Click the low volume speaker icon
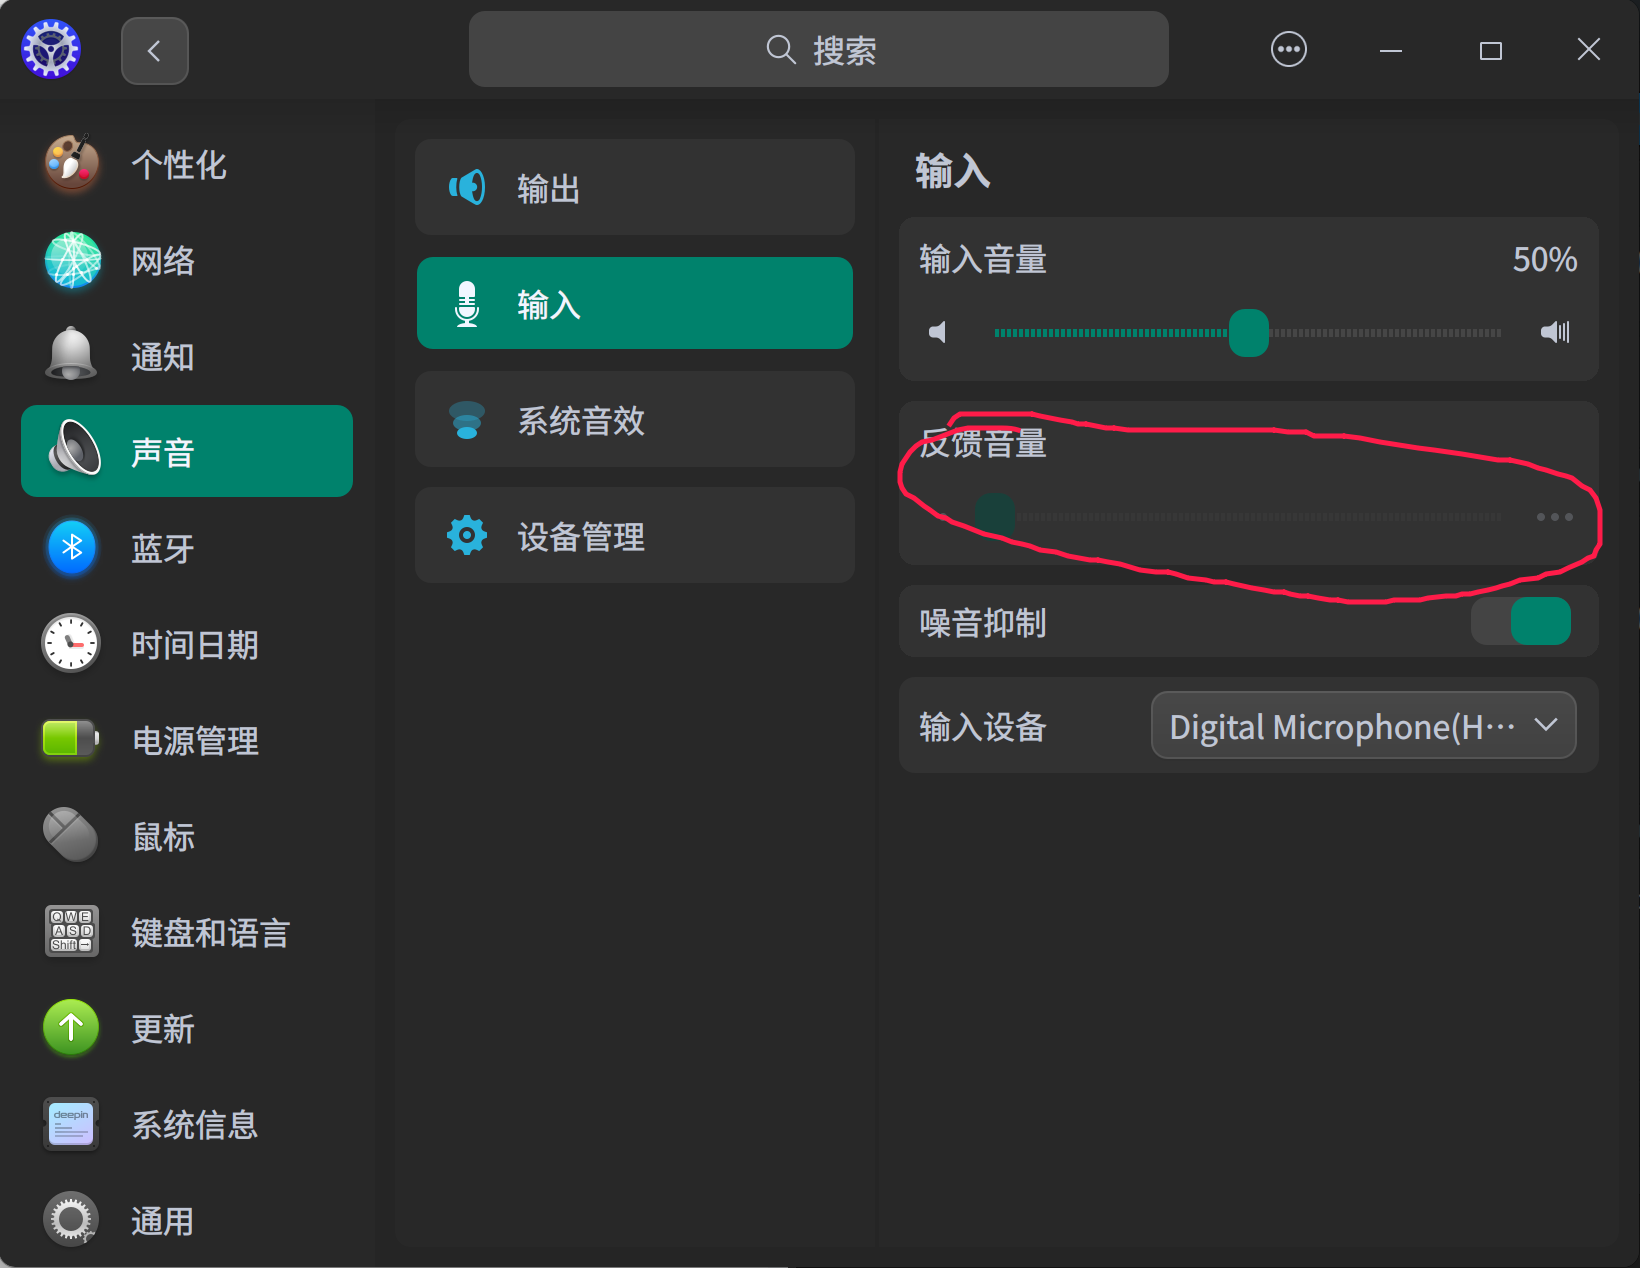This screenshot has width=1640, height=1268. [937, 332]
